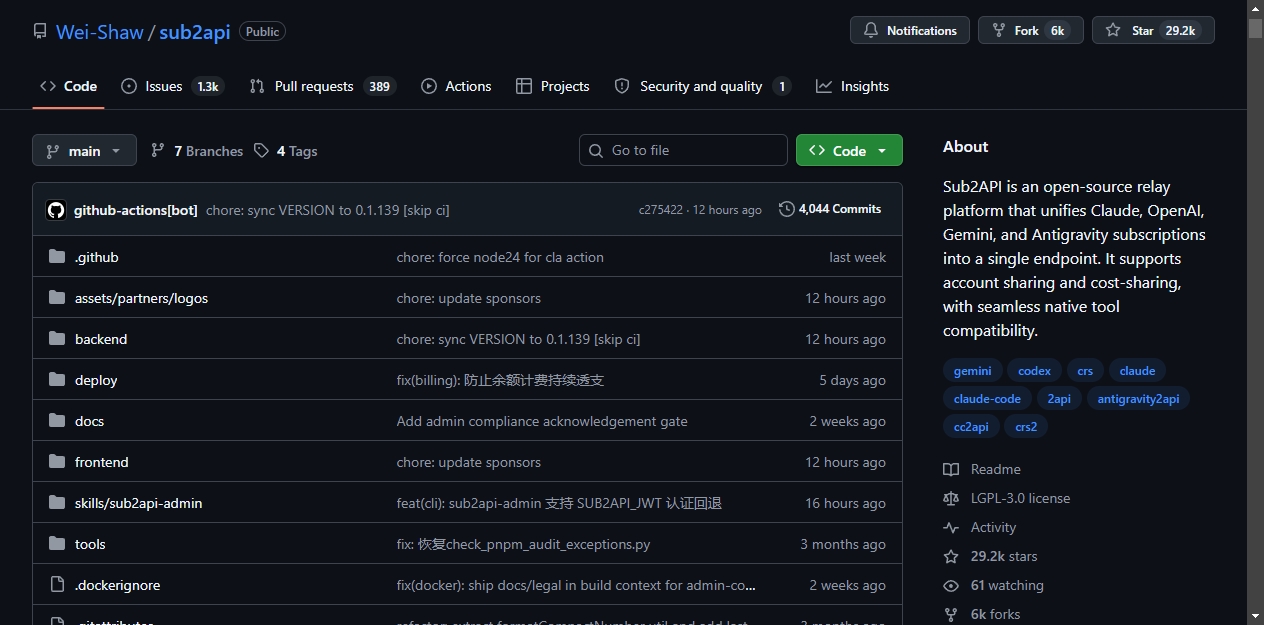1264x625 pixels.
Task: View 7 Branches link
Action: click(197, 151)
